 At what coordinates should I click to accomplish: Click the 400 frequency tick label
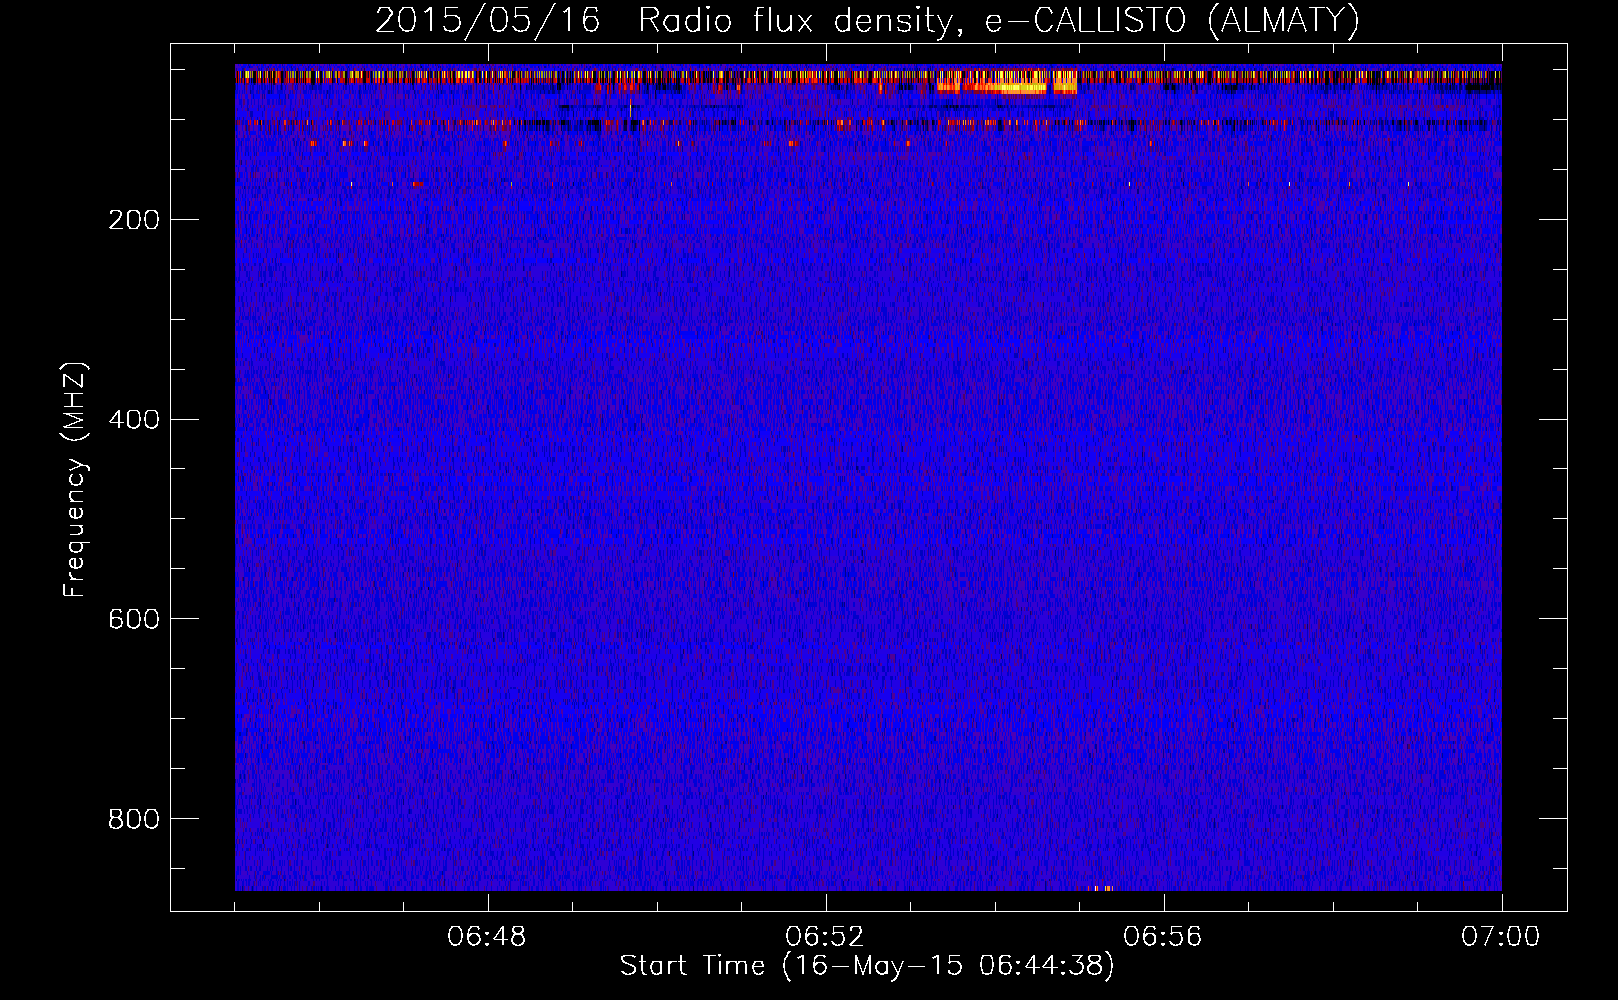pyautogui.click(x=134, y=420)
